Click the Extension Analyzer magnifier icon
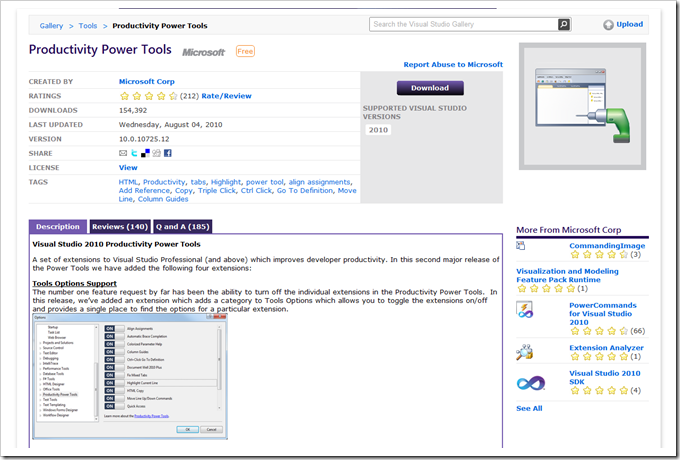Image resolution: width=680 pixels, height=460 pixels. point(524,352)
